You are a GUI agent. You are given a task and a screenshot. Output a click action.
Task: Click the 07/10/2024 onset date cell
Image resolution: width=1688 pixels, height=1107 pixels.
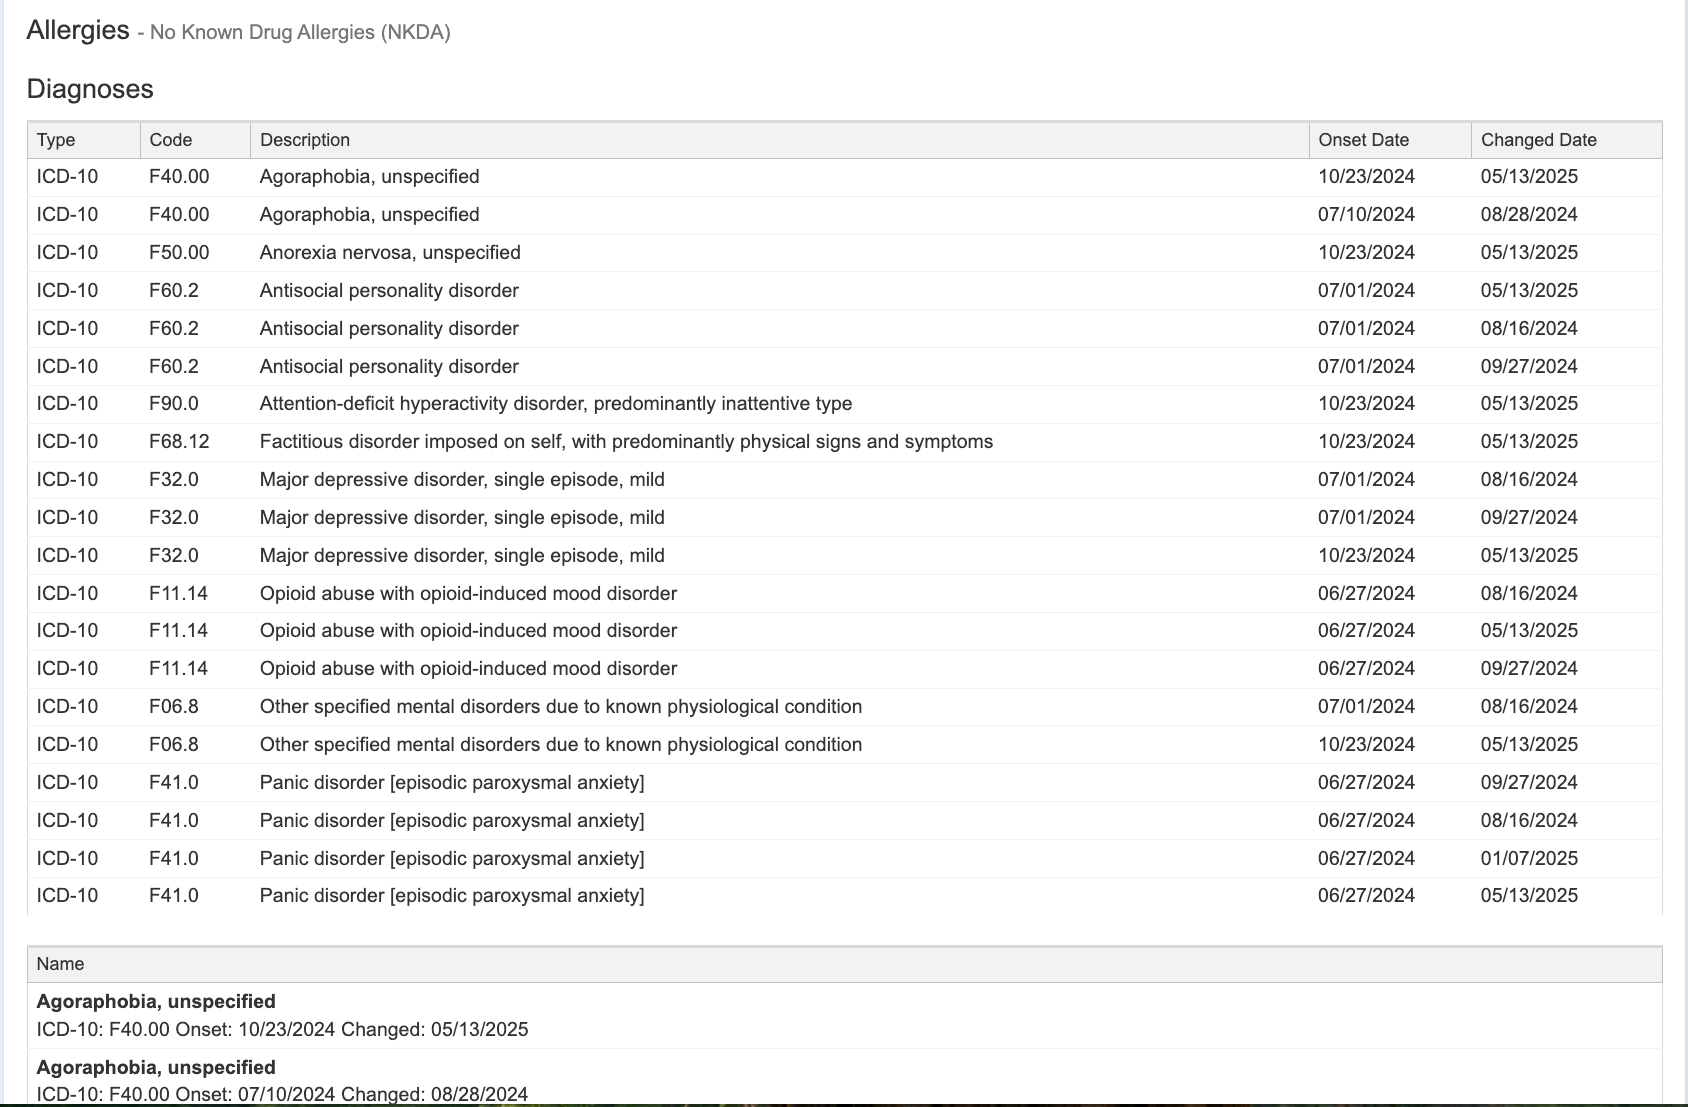[x=1366, y=215]
